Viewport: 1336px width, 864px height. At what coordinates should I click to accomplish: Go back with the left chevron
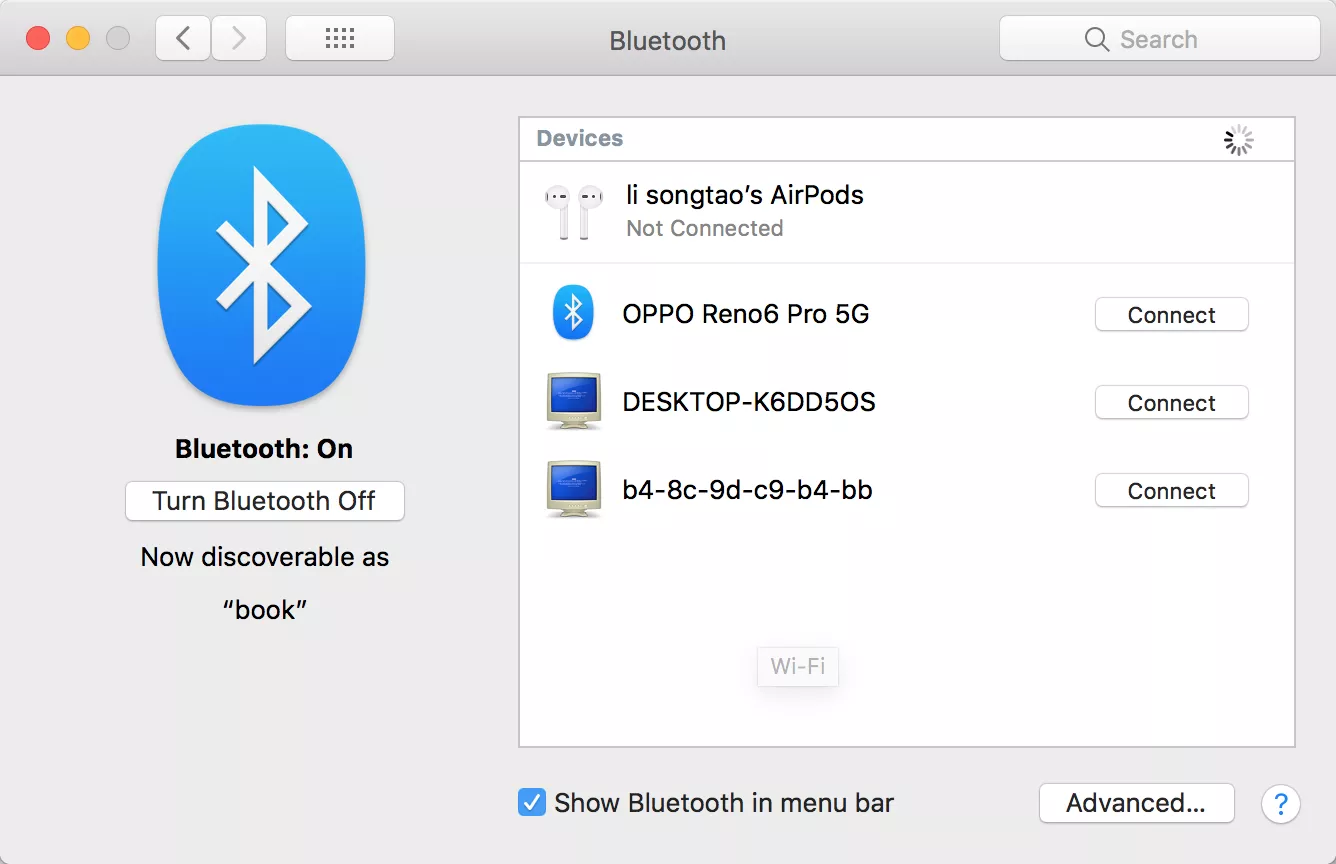pos(183,39)
